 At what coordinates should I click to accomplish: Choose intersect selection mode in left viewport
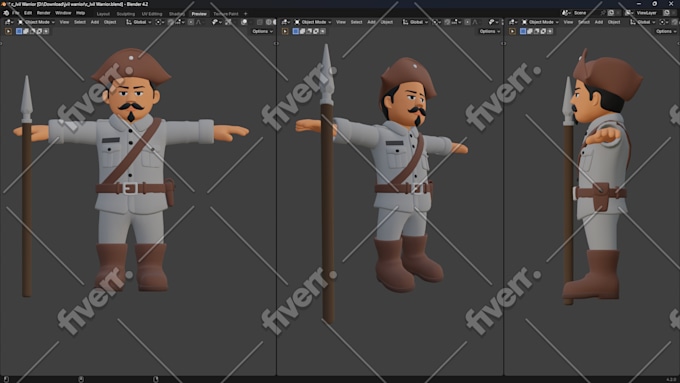click(46, 31)
